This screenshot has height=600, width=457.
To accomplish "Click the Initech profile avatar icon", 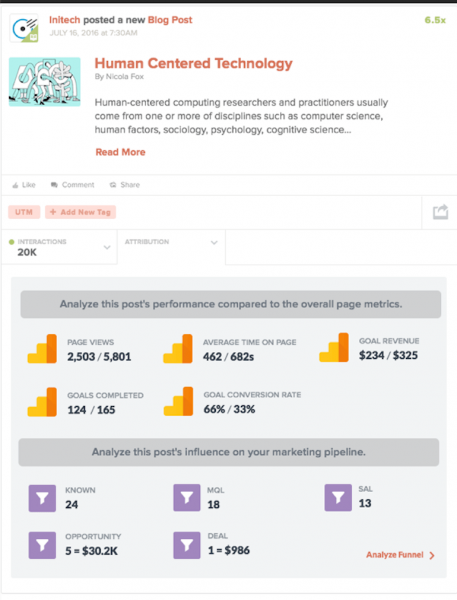I will point(24,28).
